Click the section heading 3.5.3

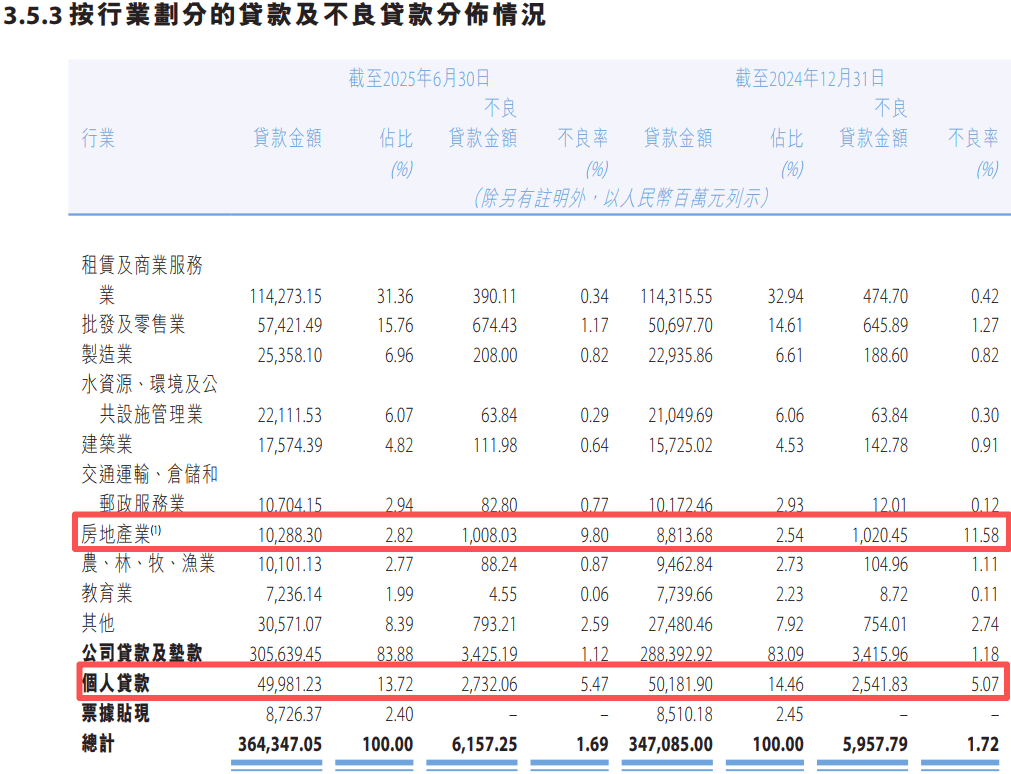[275, 17]
